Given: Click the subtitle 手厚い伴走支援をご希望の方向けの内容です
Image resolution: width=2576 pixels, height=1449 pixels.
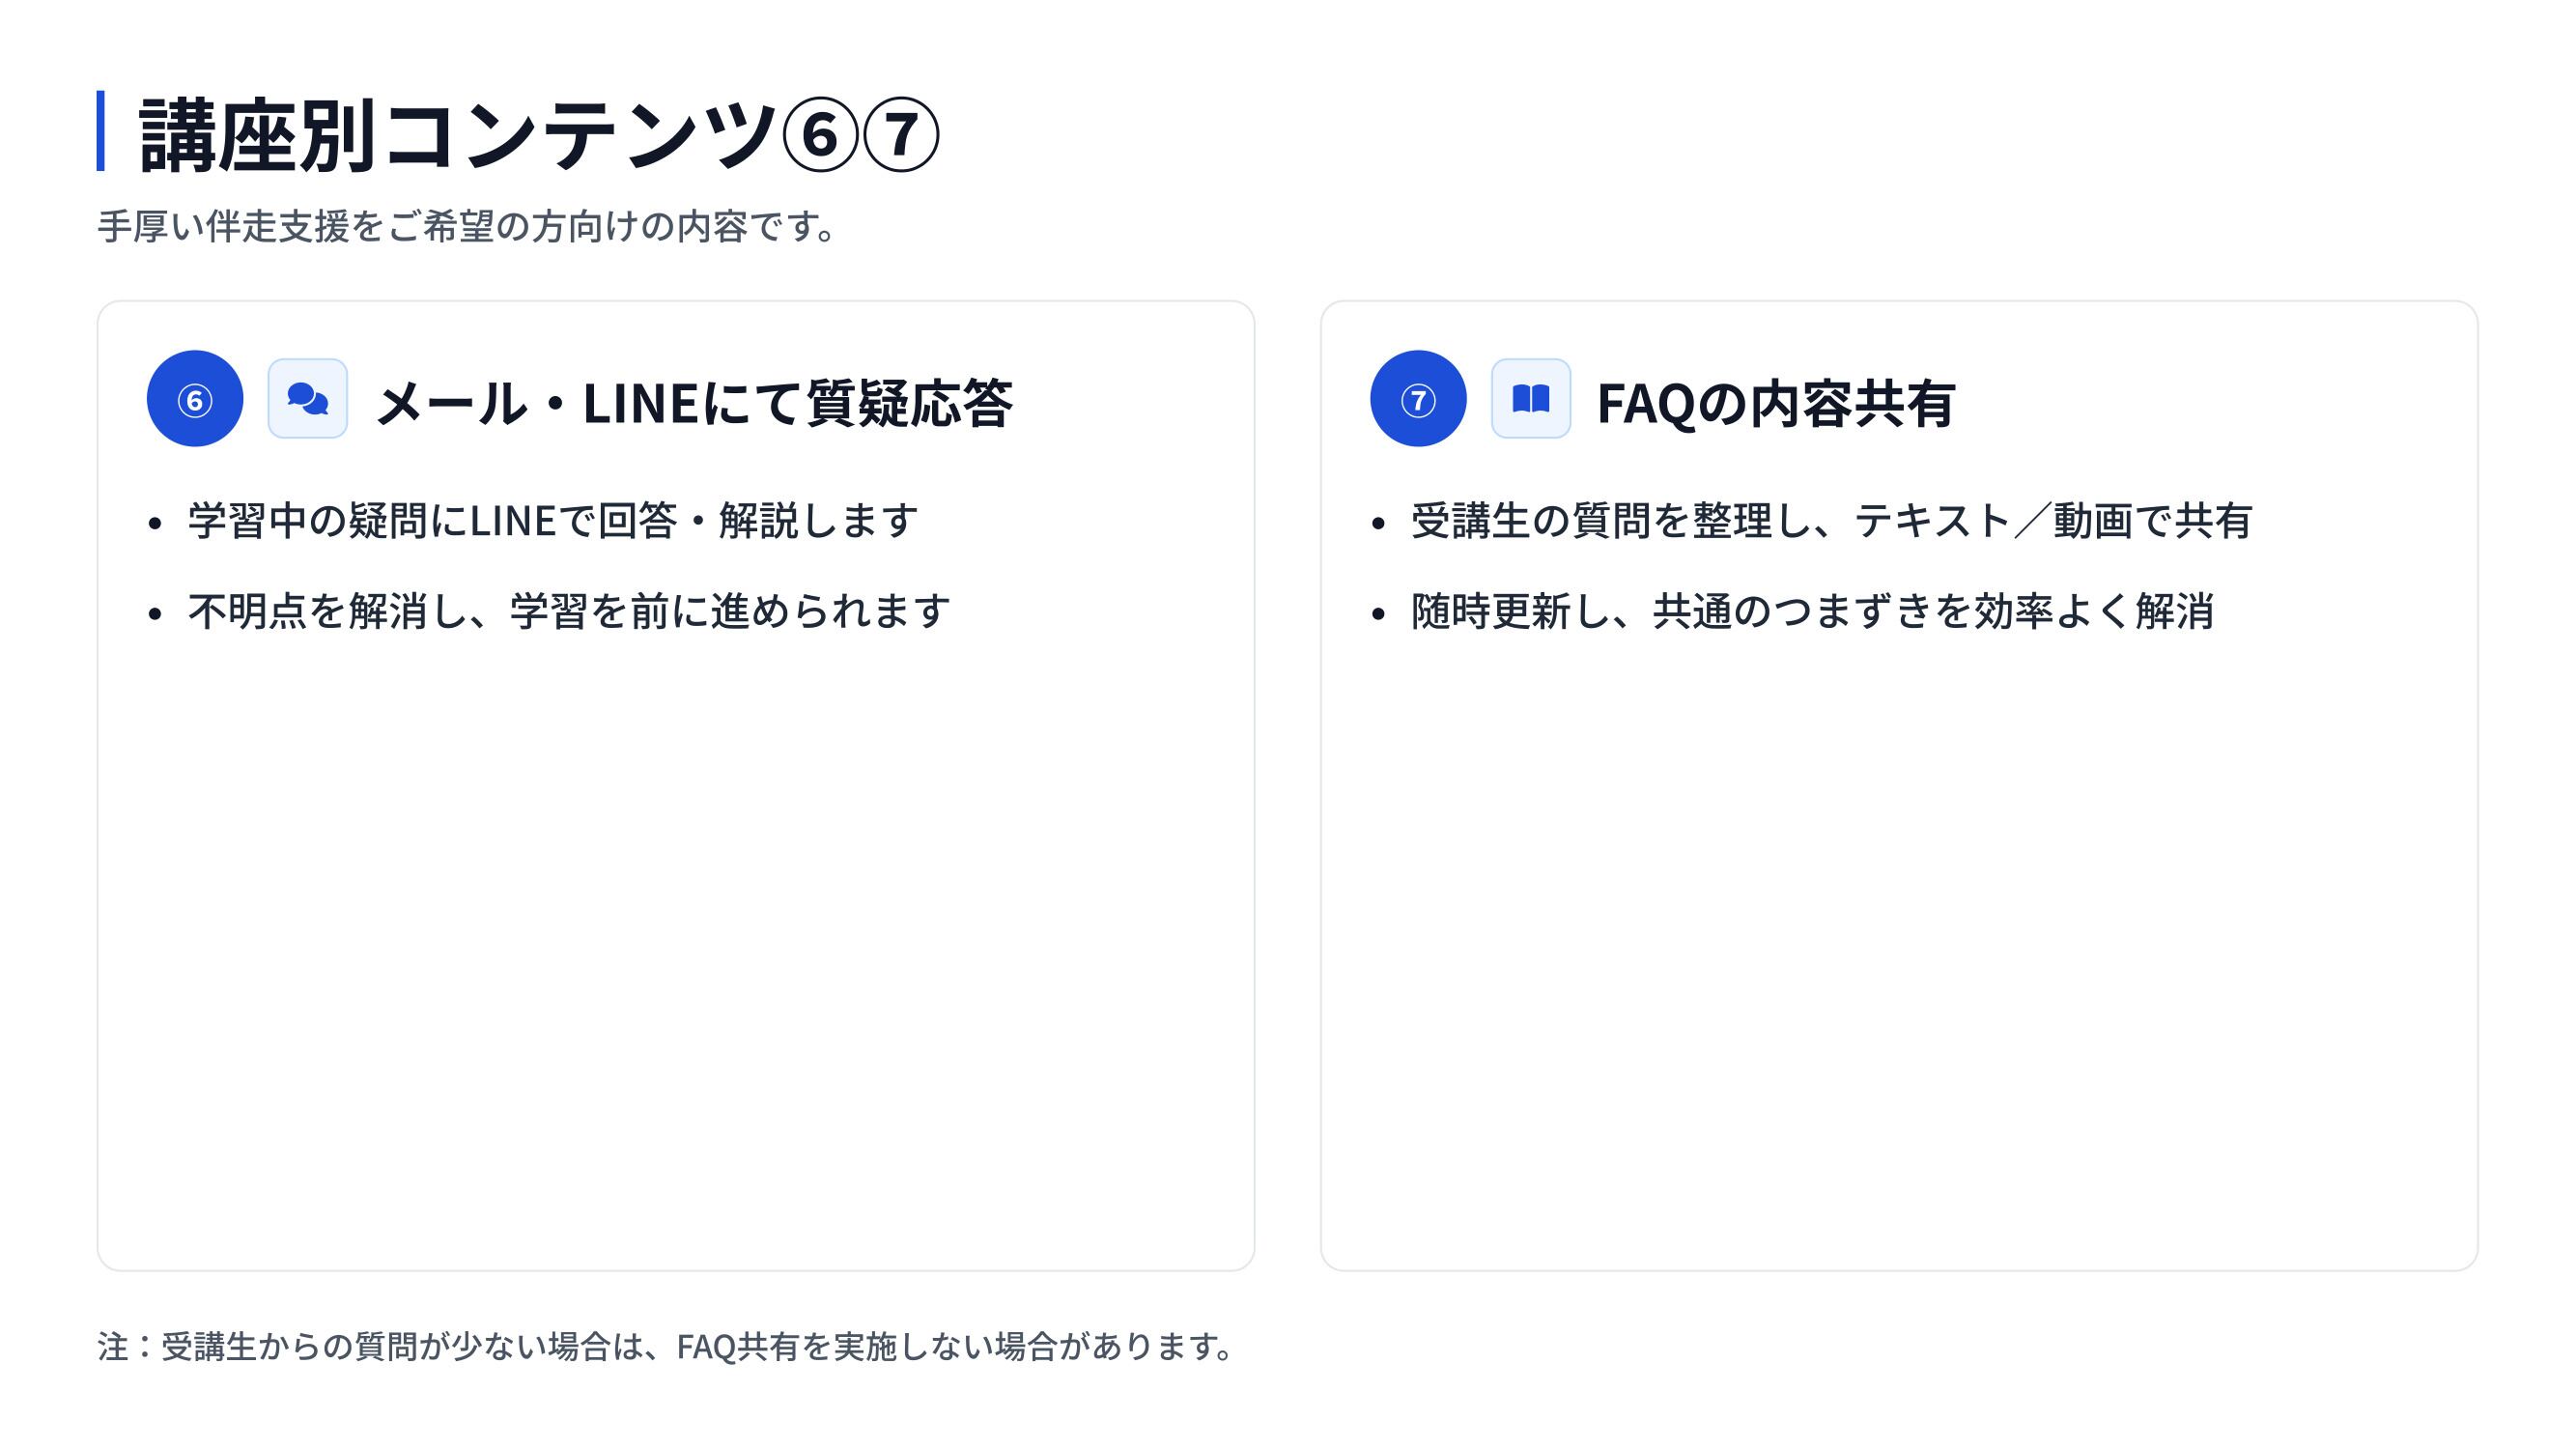Looking at the screenshot, I should [x=466, y=227].
